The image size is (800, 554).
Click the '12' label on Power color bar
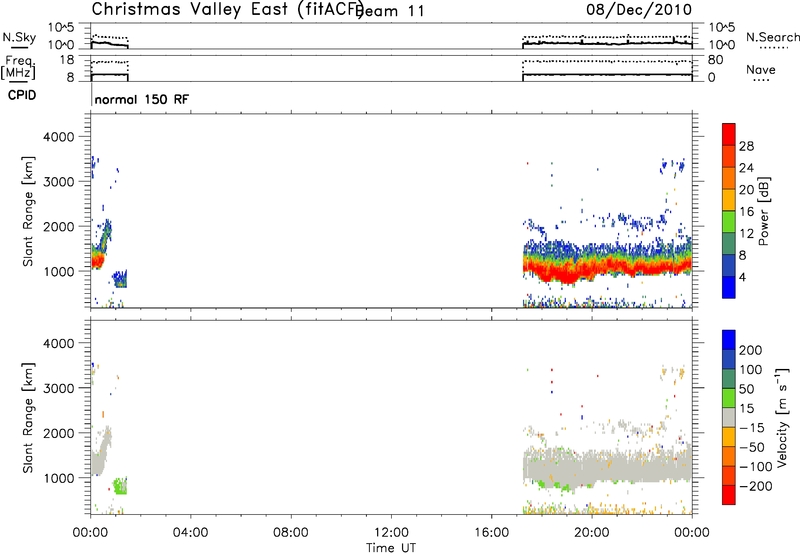click(x=746, y=234)
